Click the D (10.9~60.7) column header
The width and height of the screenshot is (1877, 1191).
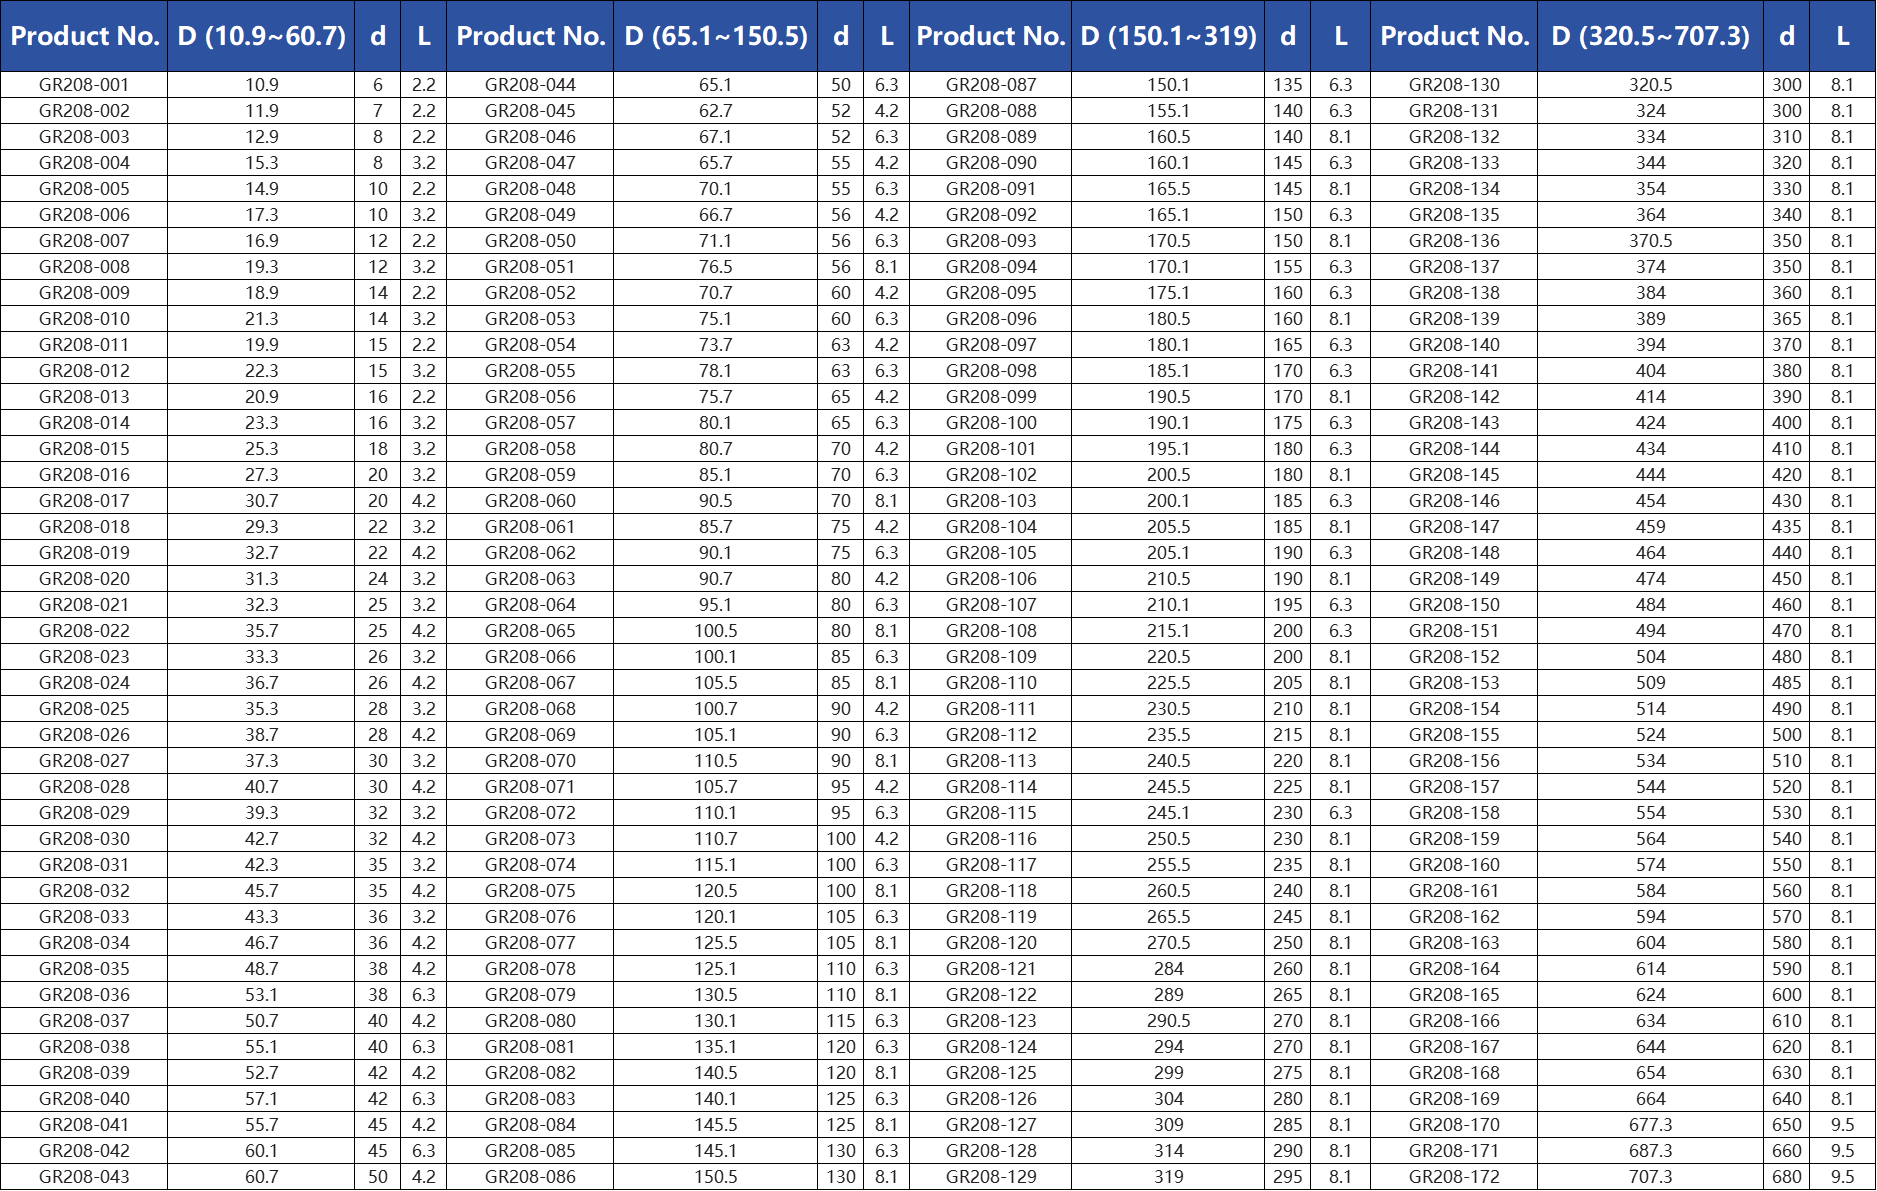coord(261,36)
